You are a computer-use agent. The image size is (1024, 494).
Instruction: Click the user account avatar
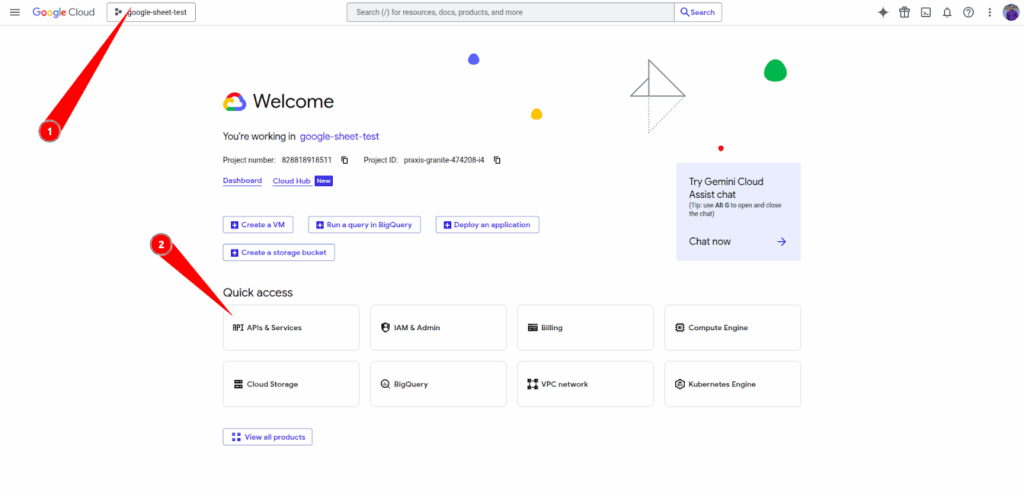point(1010,12)
